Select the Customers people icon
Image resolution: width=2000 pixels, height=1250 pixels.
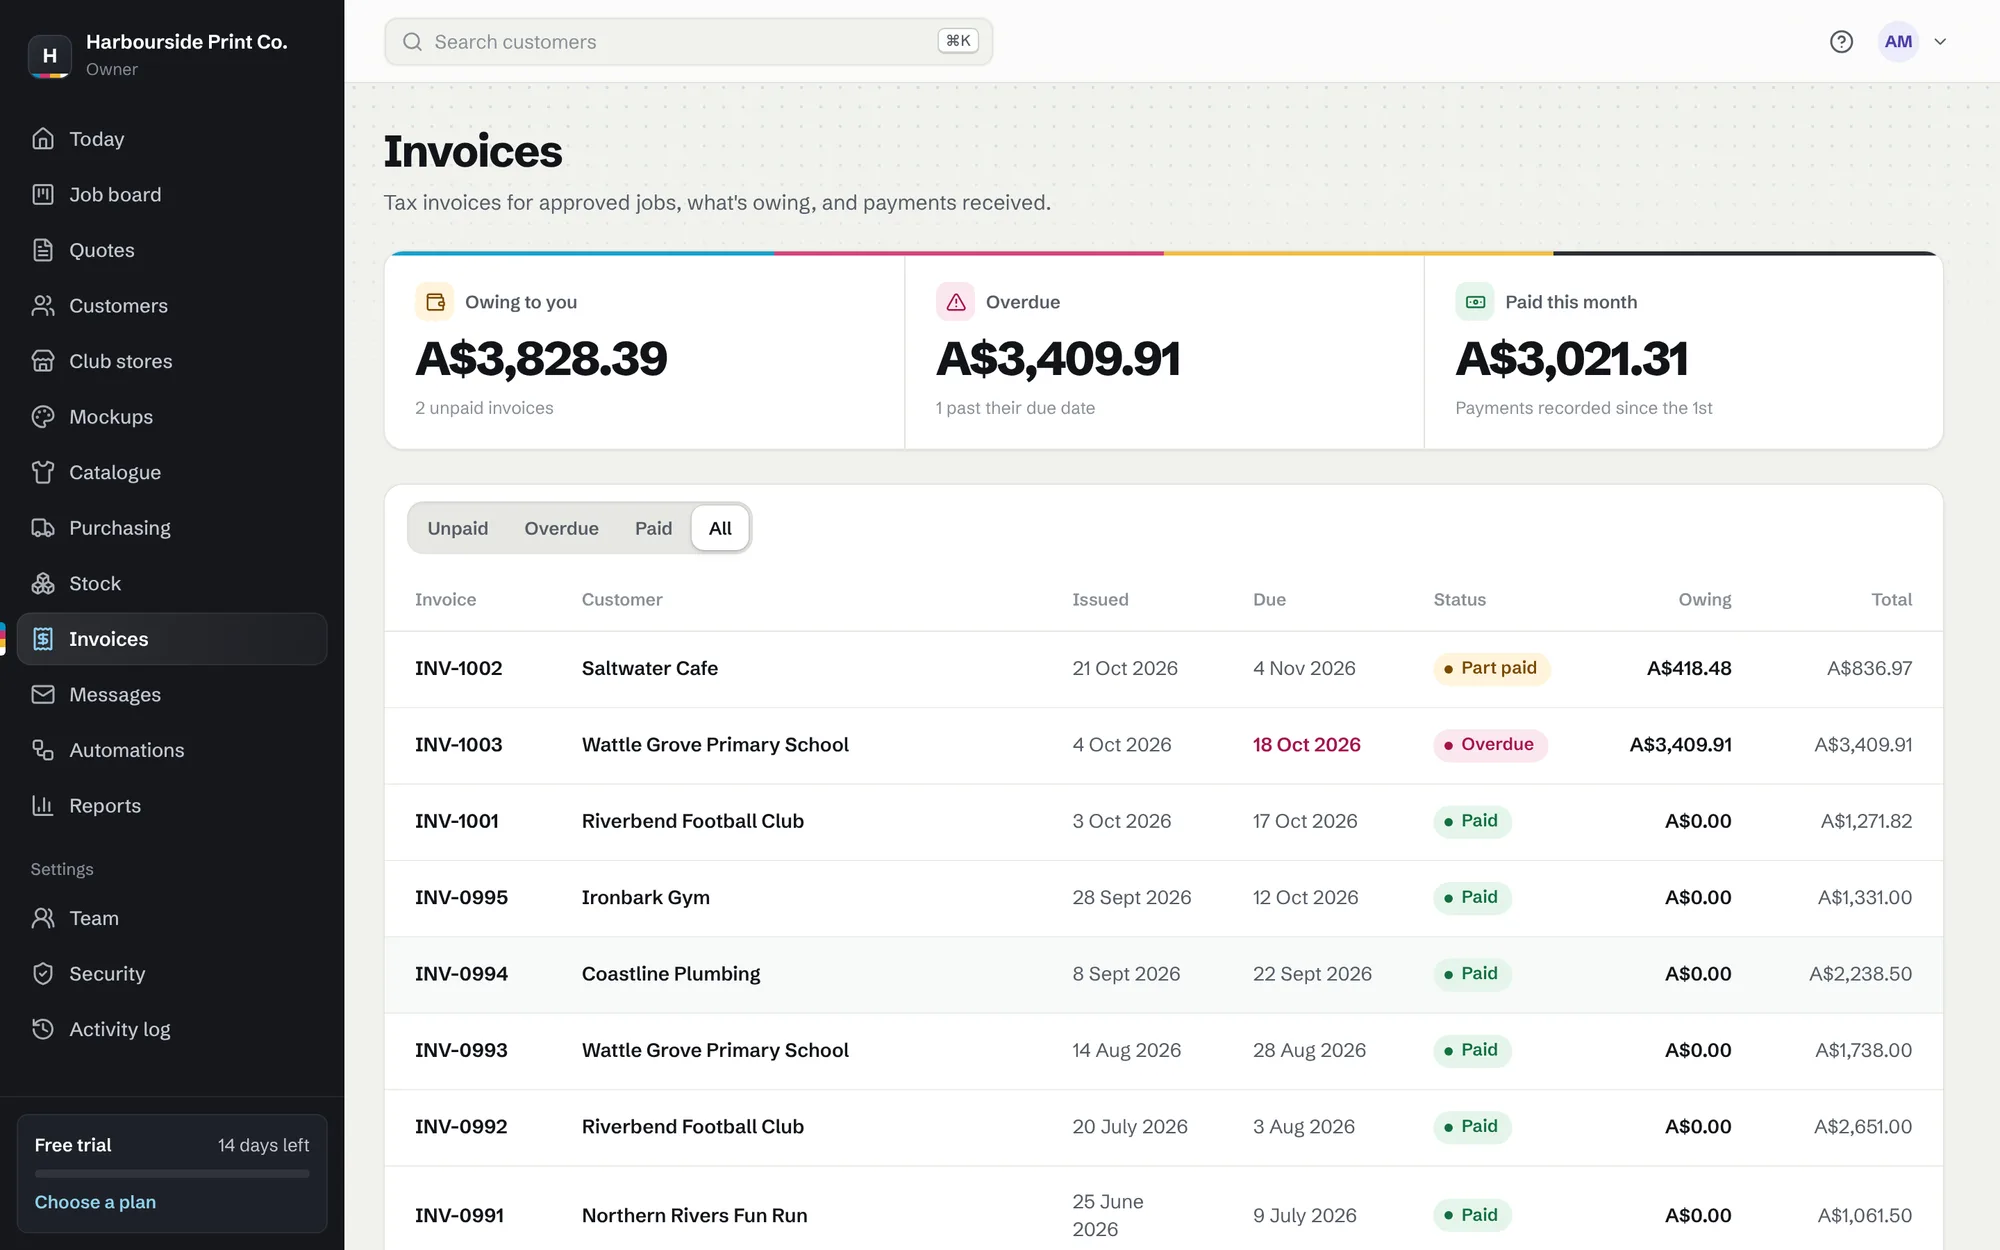pos(43,306)
